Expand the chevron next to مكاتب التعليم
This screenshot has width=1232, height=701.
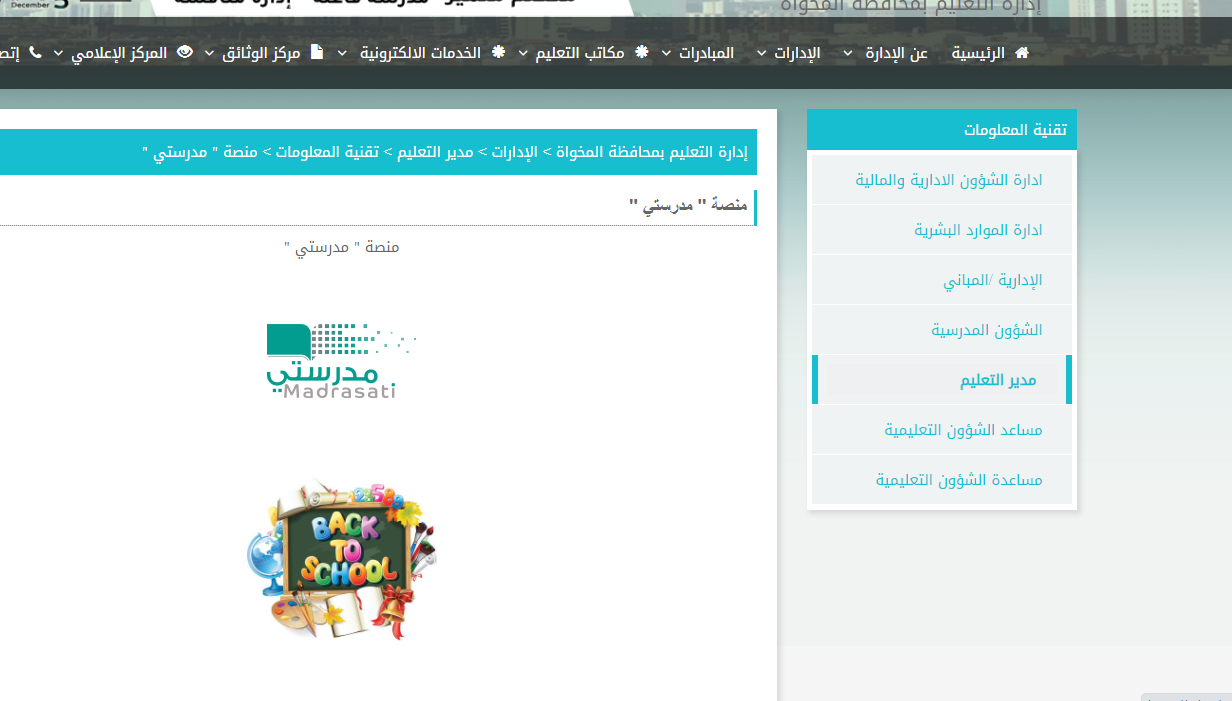pyautogui.click(x=522, y=53)
